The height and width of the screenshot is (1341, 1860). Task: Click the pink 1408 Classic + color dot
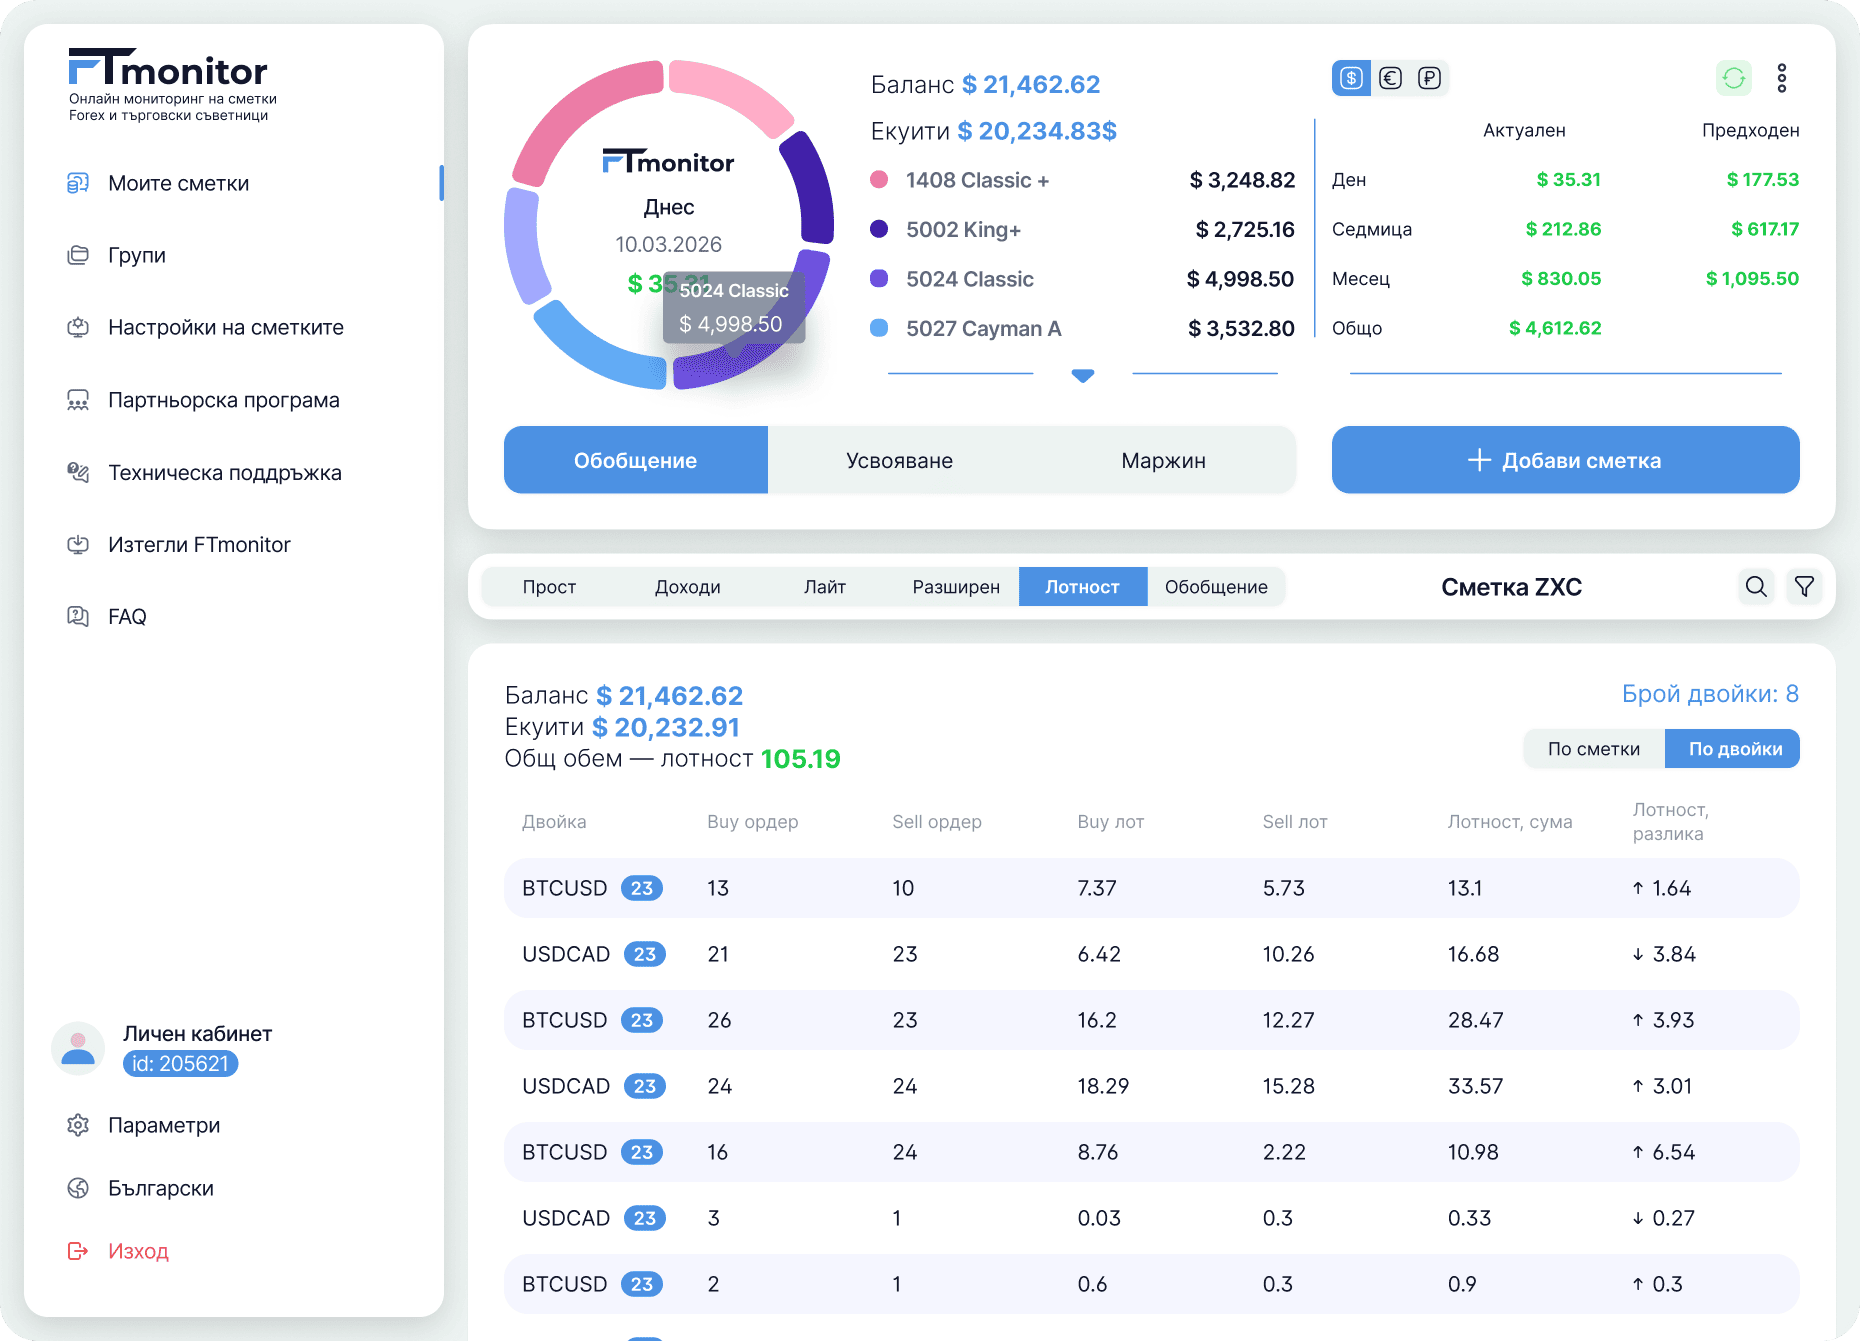(879, 179)
